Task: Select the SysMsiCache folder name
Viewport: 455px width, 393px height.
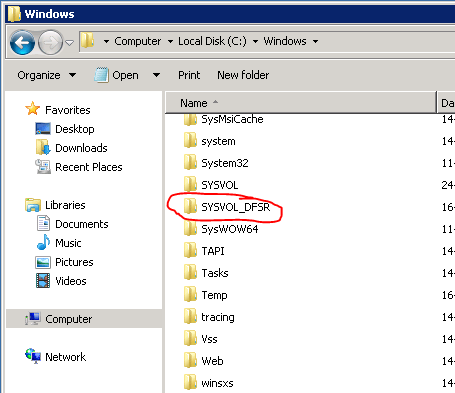Action: 232,119
